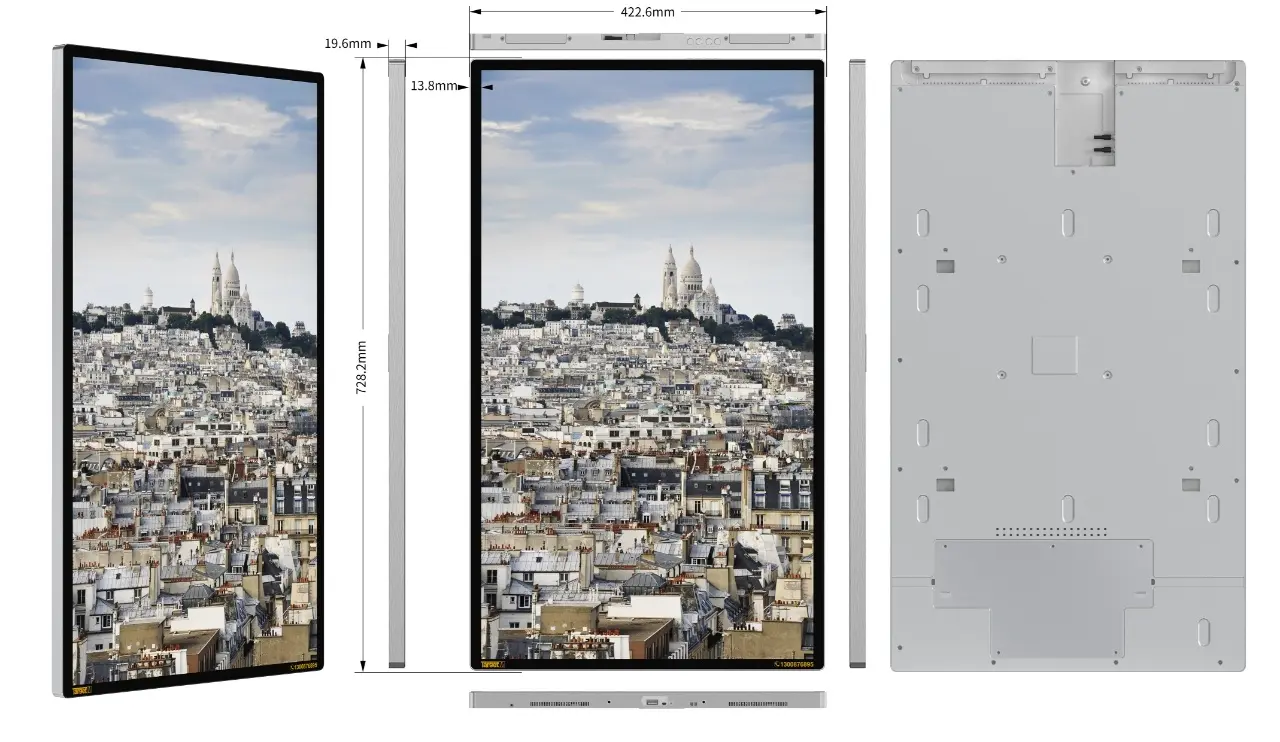Click the center square plate on rear panel
Image resolution: width=1280 pixels, height=742 pixels.
[x=1055, y=355]
